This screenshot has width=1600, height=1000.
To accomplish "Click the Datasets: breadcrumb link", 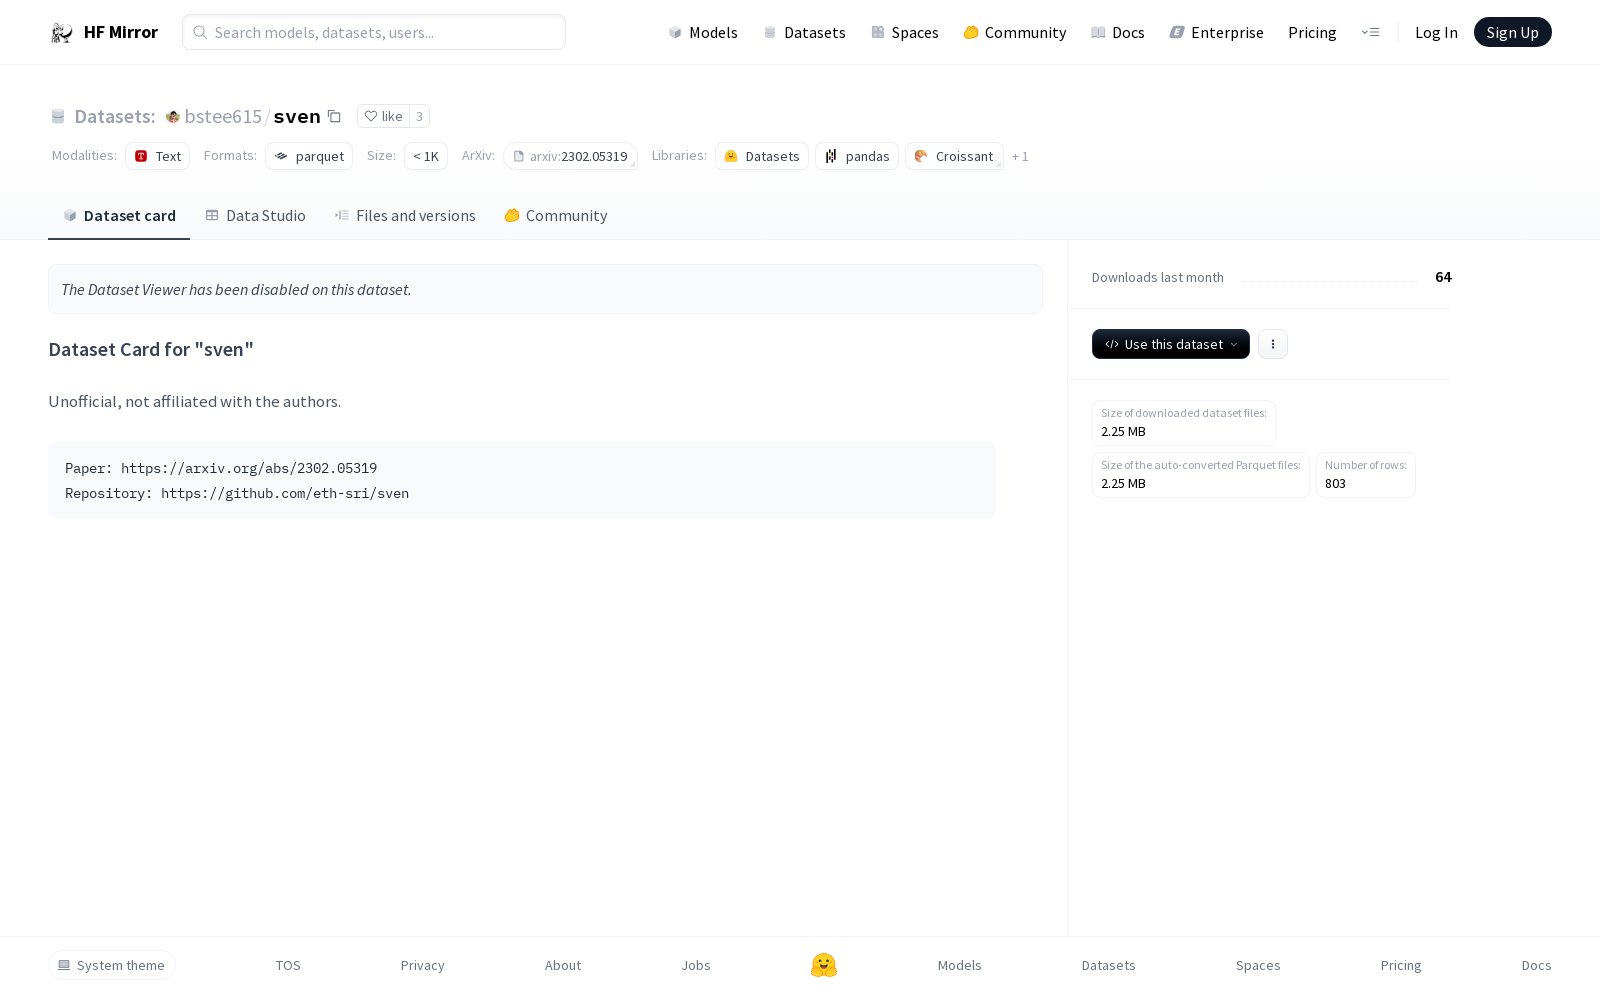I will point(115,117).
